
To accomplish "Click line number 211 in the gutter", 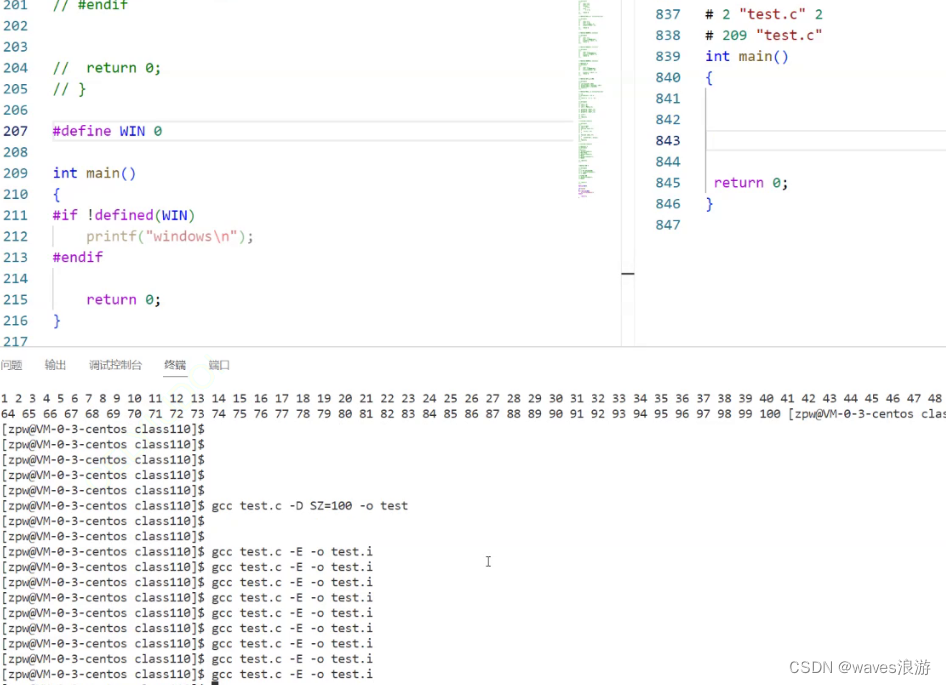I will (x=15, y=215).
